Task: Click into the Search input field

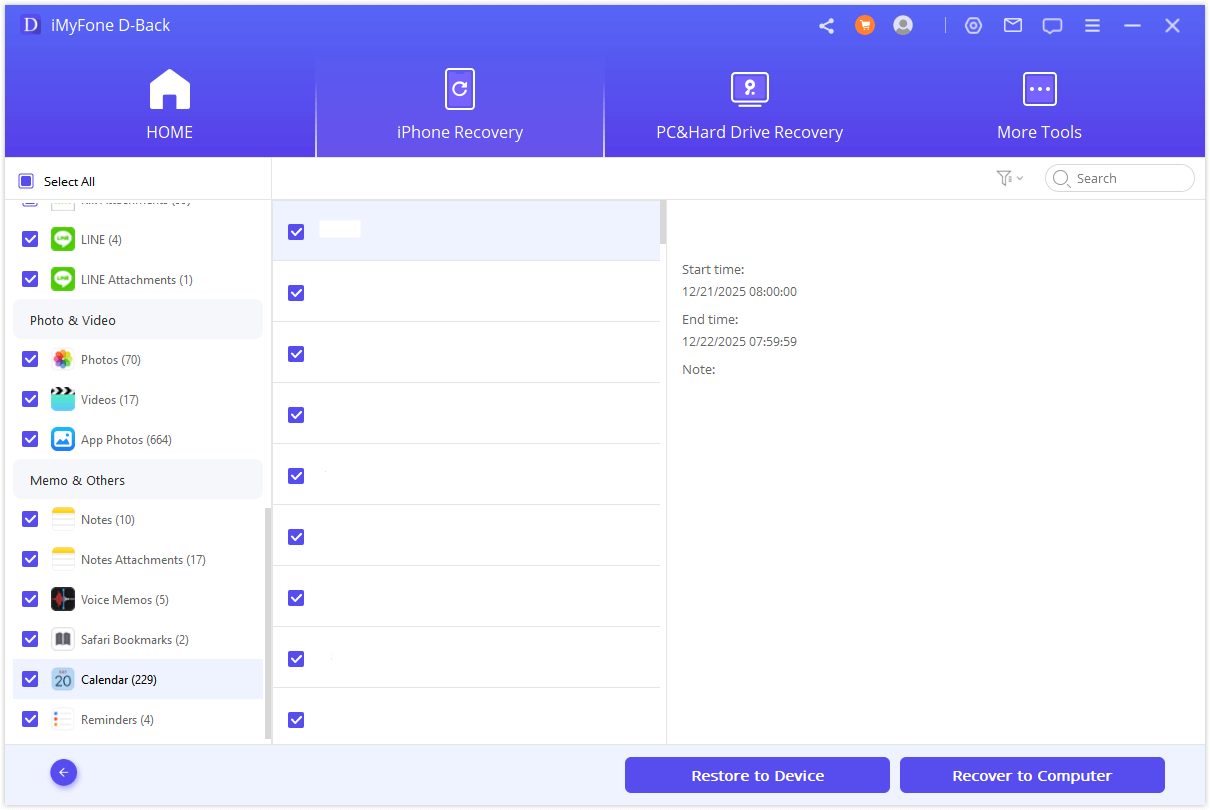Action: coord(1130,178)
